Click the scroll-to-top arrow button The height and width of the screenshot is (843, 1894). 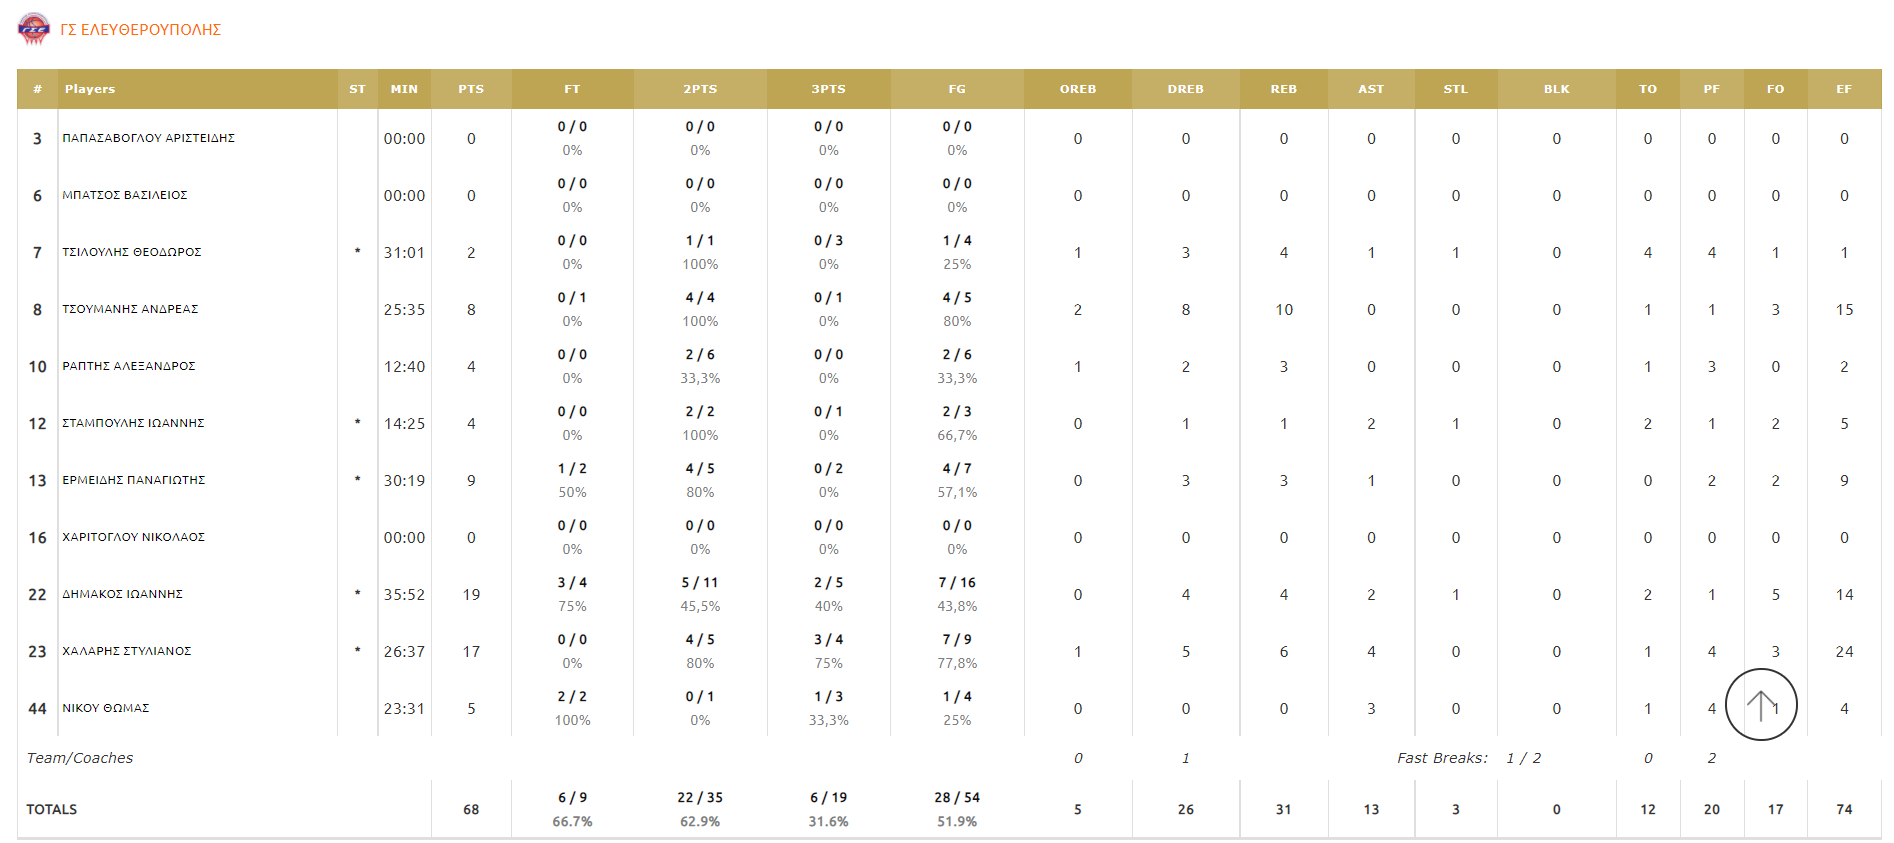[1761, 705]
